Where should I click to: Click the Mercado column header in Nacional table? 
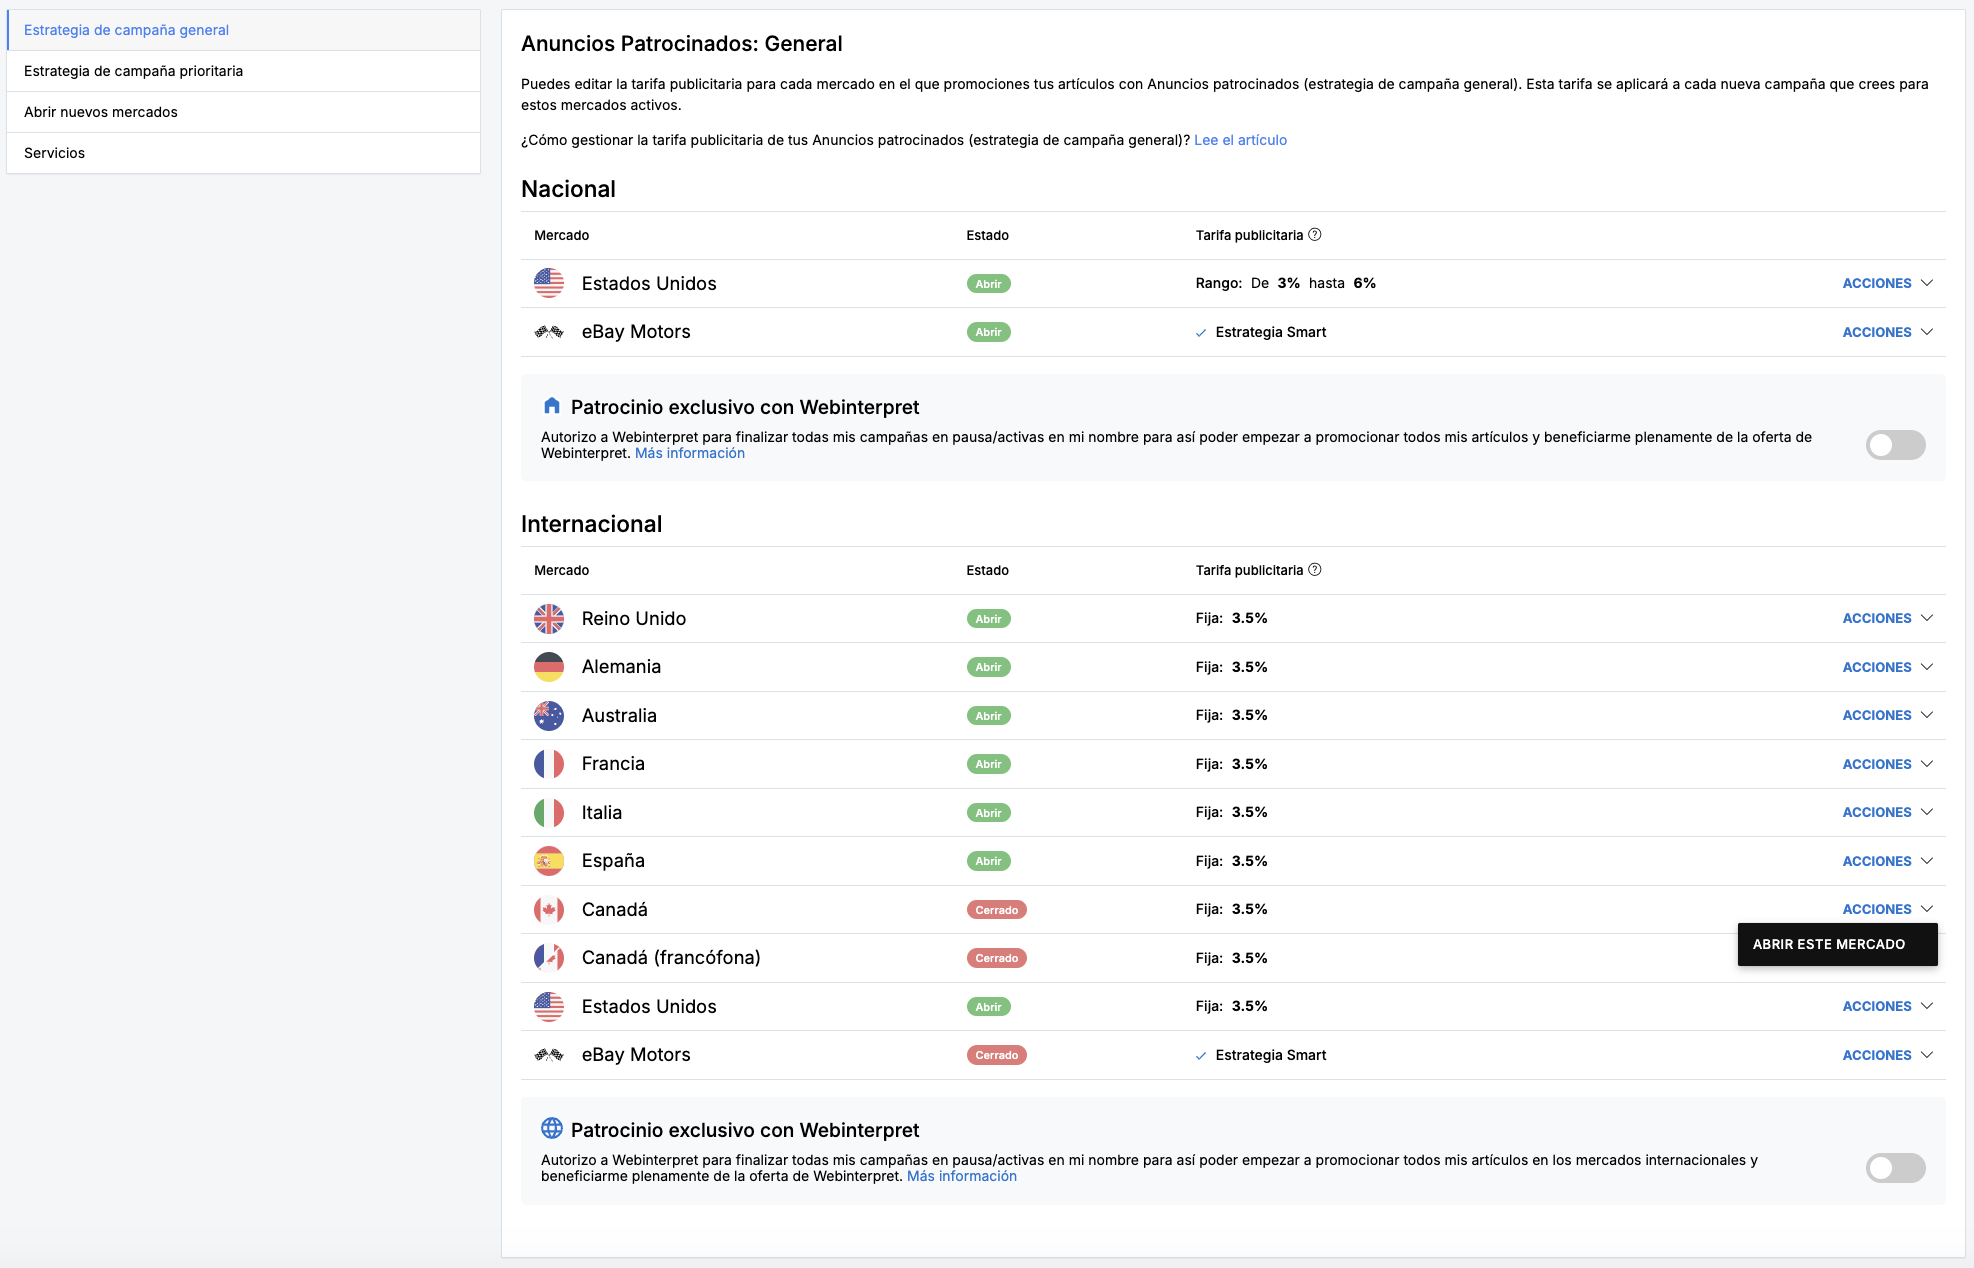click(561, 235)
